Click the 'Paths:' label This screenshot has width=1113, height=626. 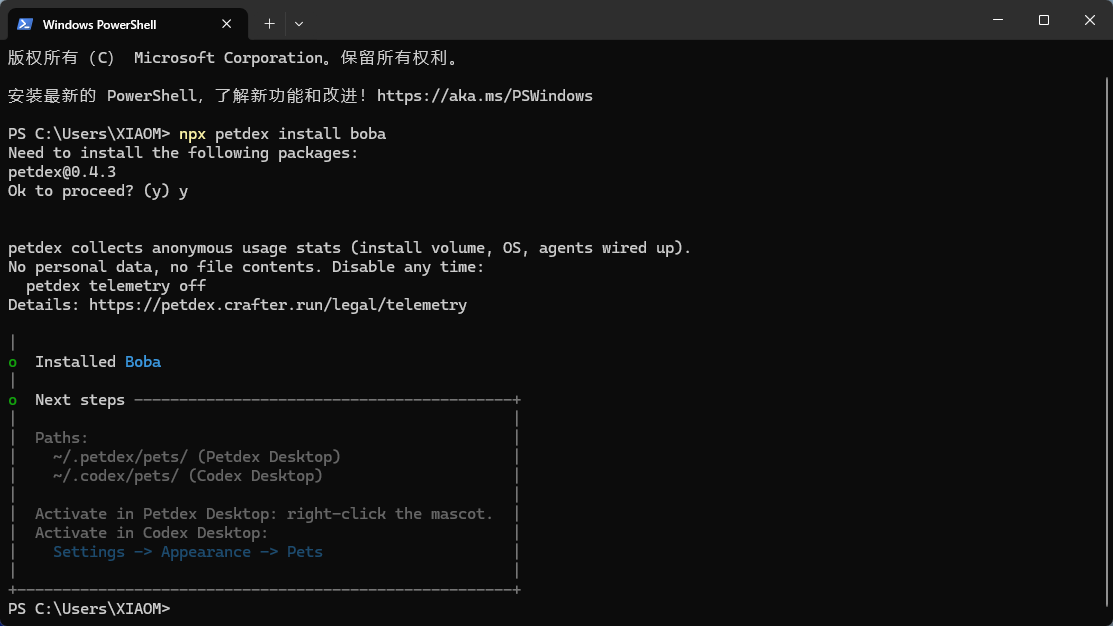(62, 438)
